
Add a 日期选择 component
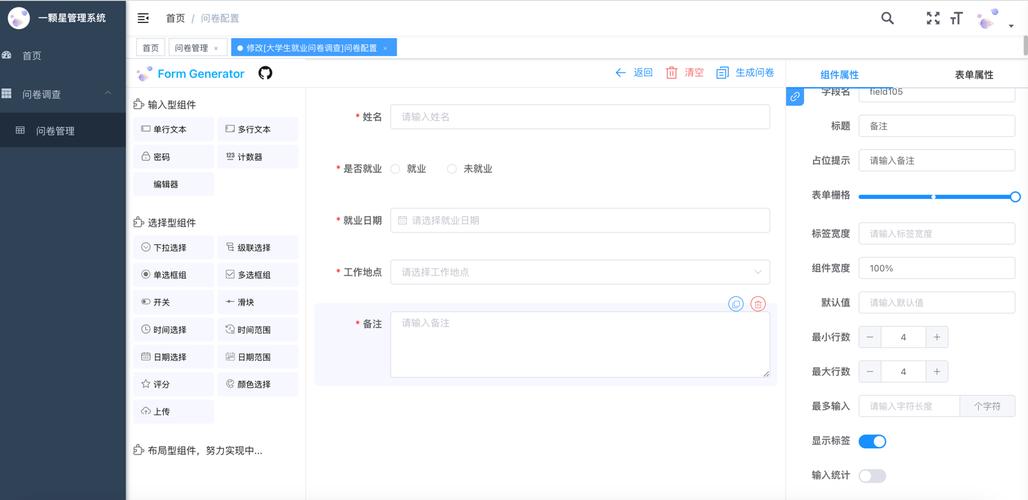pyautogui.click(x=174, y=357)
